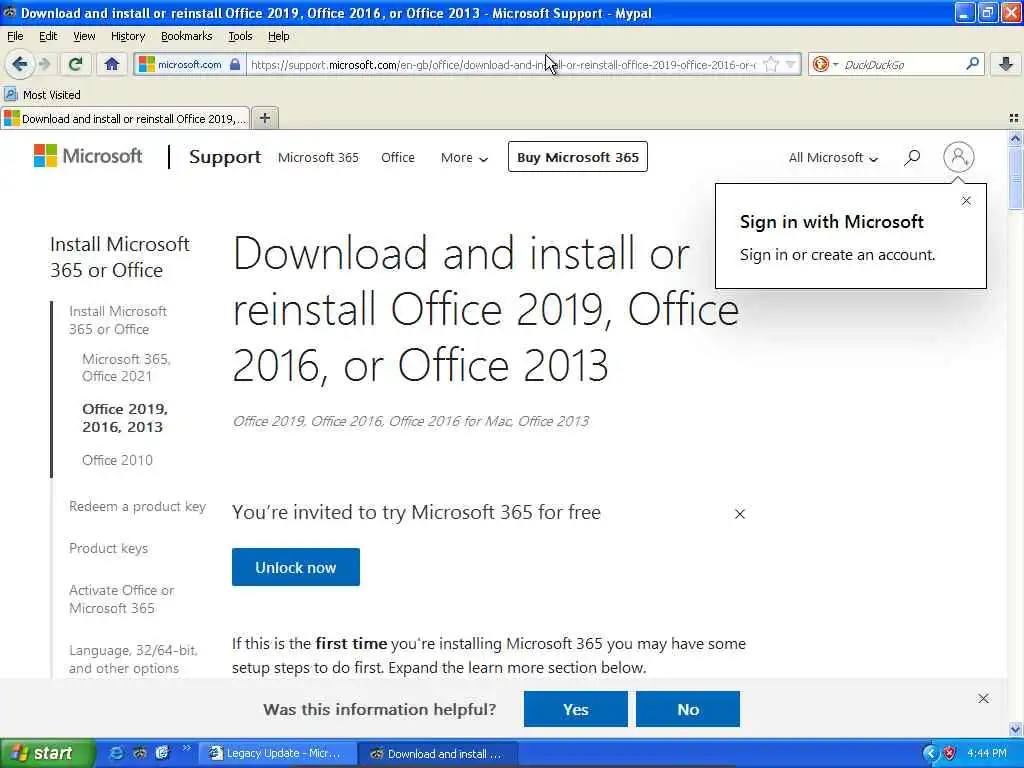This screenshot has height=768, width=1024.
Task: Click the red security shield tray icon
Action: [950, 754]
